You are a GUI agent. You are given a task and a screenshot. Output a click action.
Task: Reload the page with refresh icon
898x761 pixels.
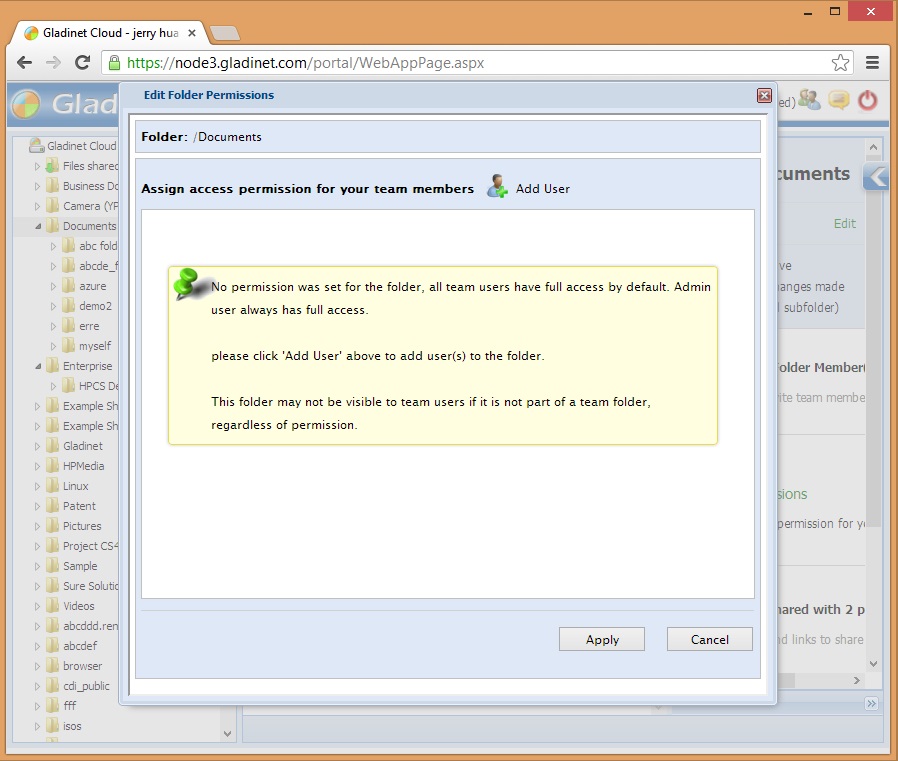tap(83, 62)
